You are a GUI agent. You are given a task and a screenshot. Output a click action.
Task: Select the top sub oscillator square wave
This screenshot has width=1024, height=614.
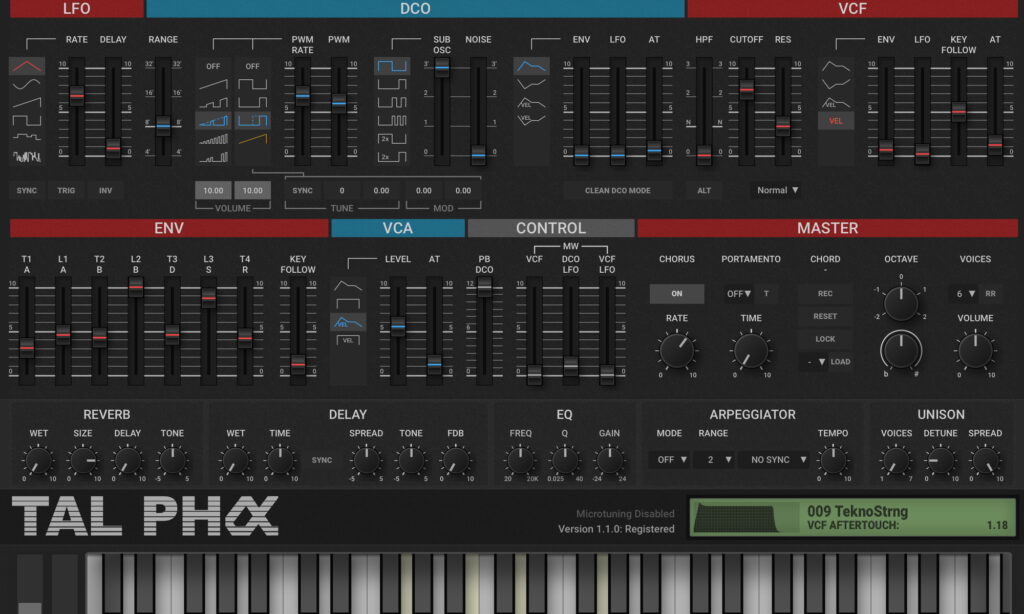pyautogui.click(x=392, y=66)
